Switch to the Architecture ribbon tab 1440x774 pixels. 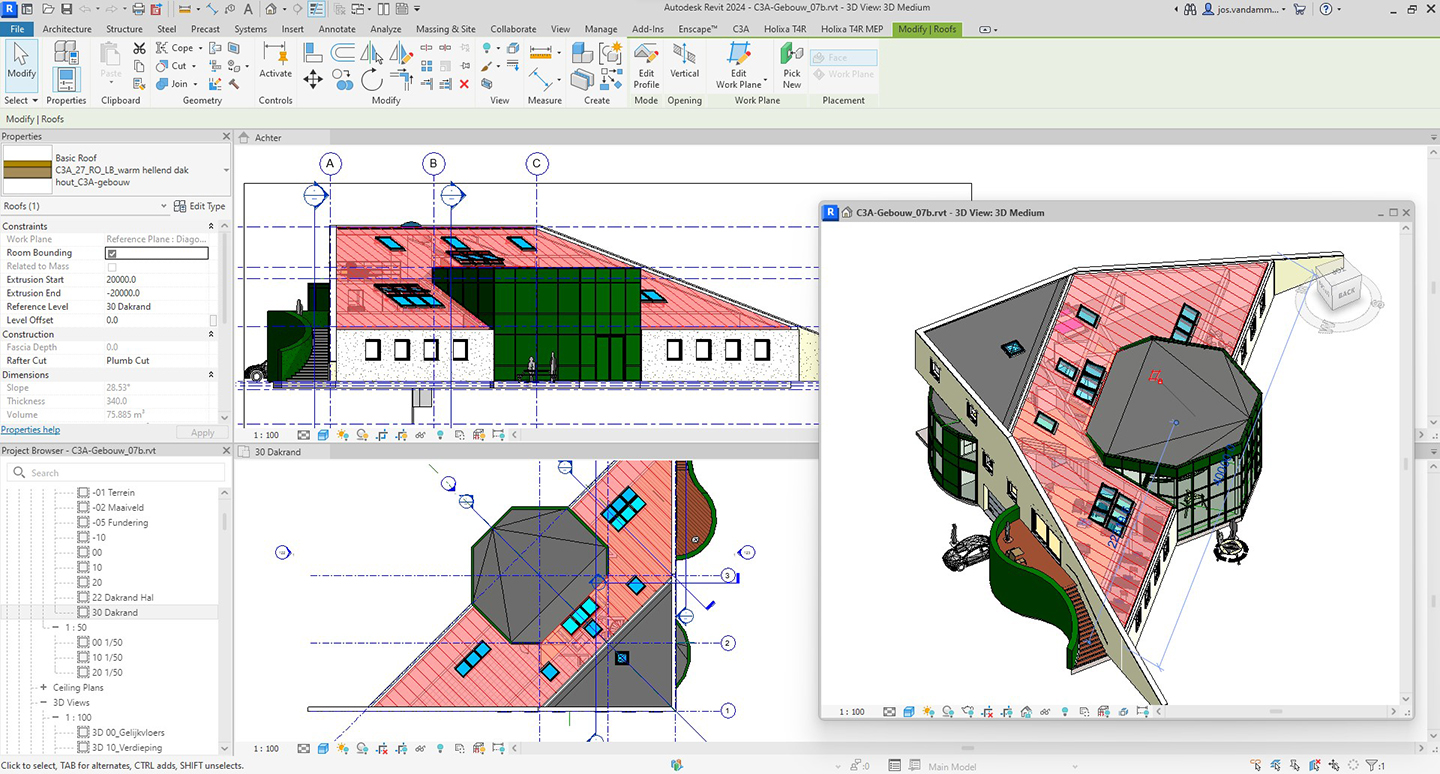click(x=67, y=29)
